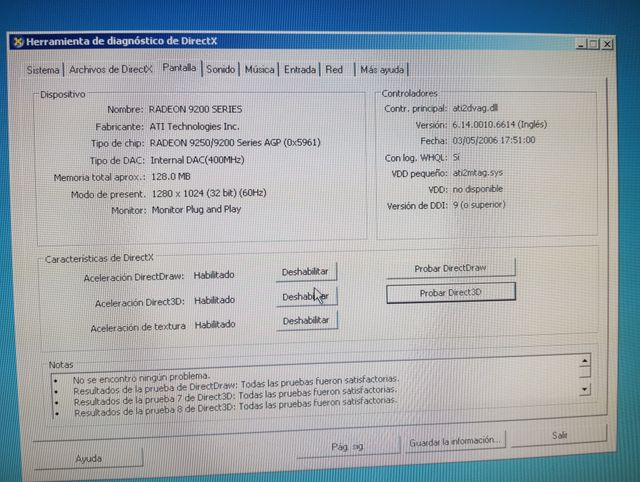Click the Con log. WHQL value Sí
This screenshot has height=482, width=640.
(456, 157)
